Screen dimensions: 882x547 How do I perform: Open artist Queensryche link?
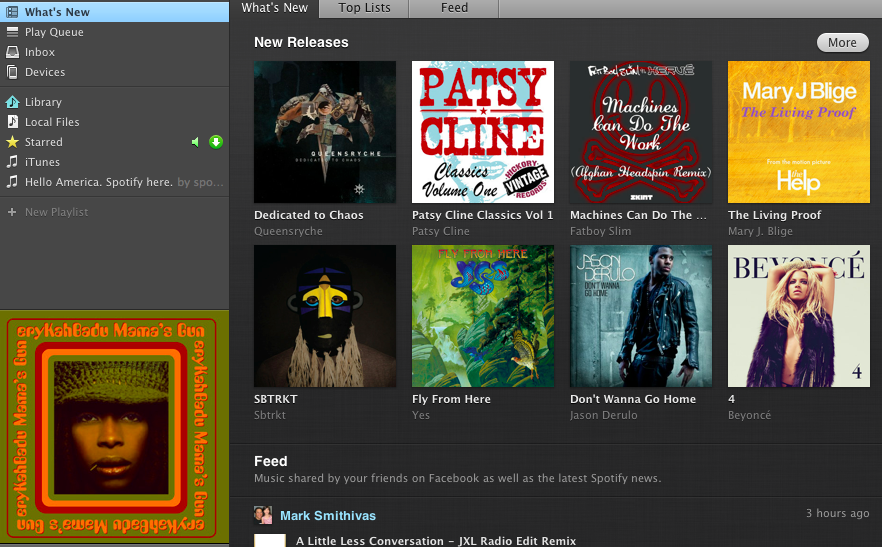click(x=288, y=231)
